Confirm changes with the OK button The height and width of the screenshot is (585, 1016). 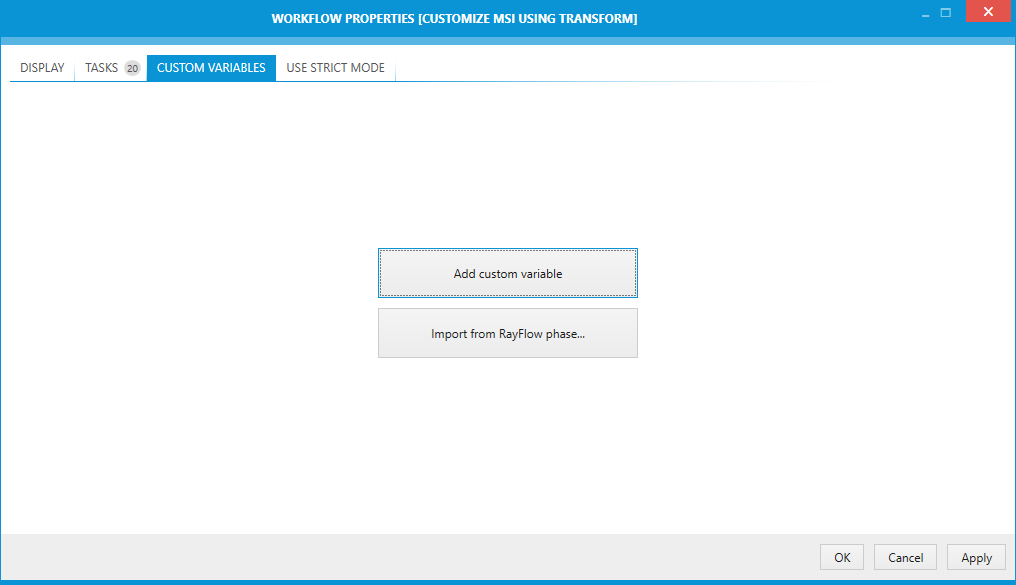pos(841,557)
